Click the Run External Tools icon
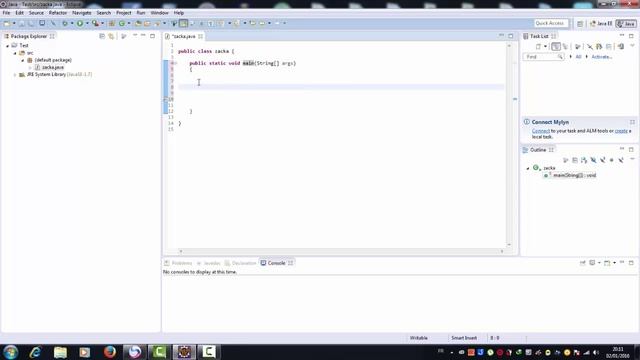 (95, 24)
